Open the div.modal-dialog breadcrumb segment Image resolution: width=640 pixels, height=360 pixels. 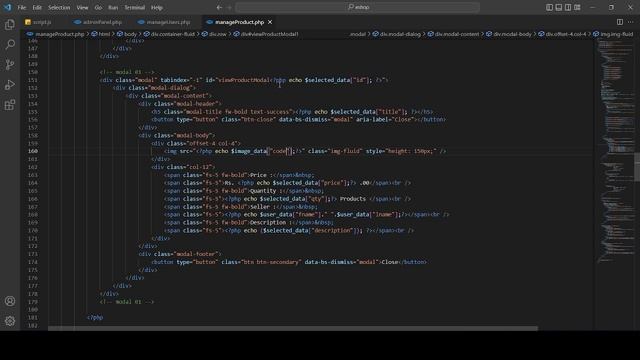tap(400, 34)
